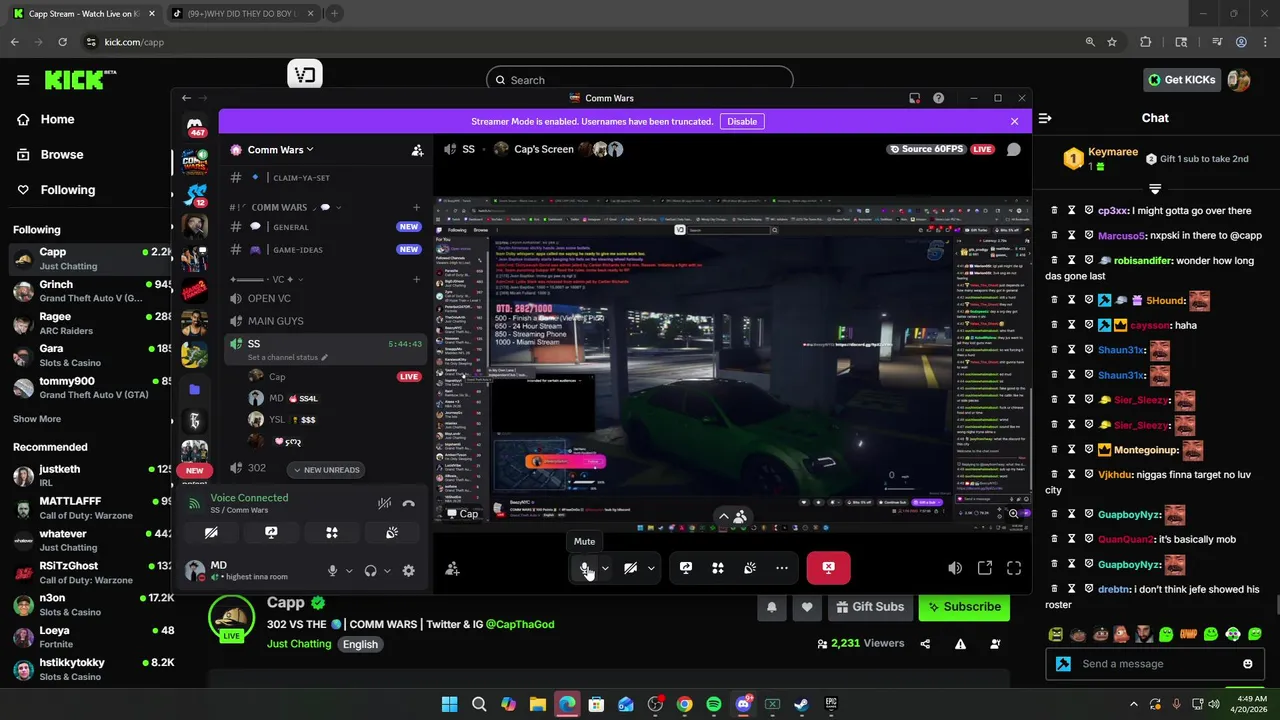Open Discord user settings gear

[408, 571]
